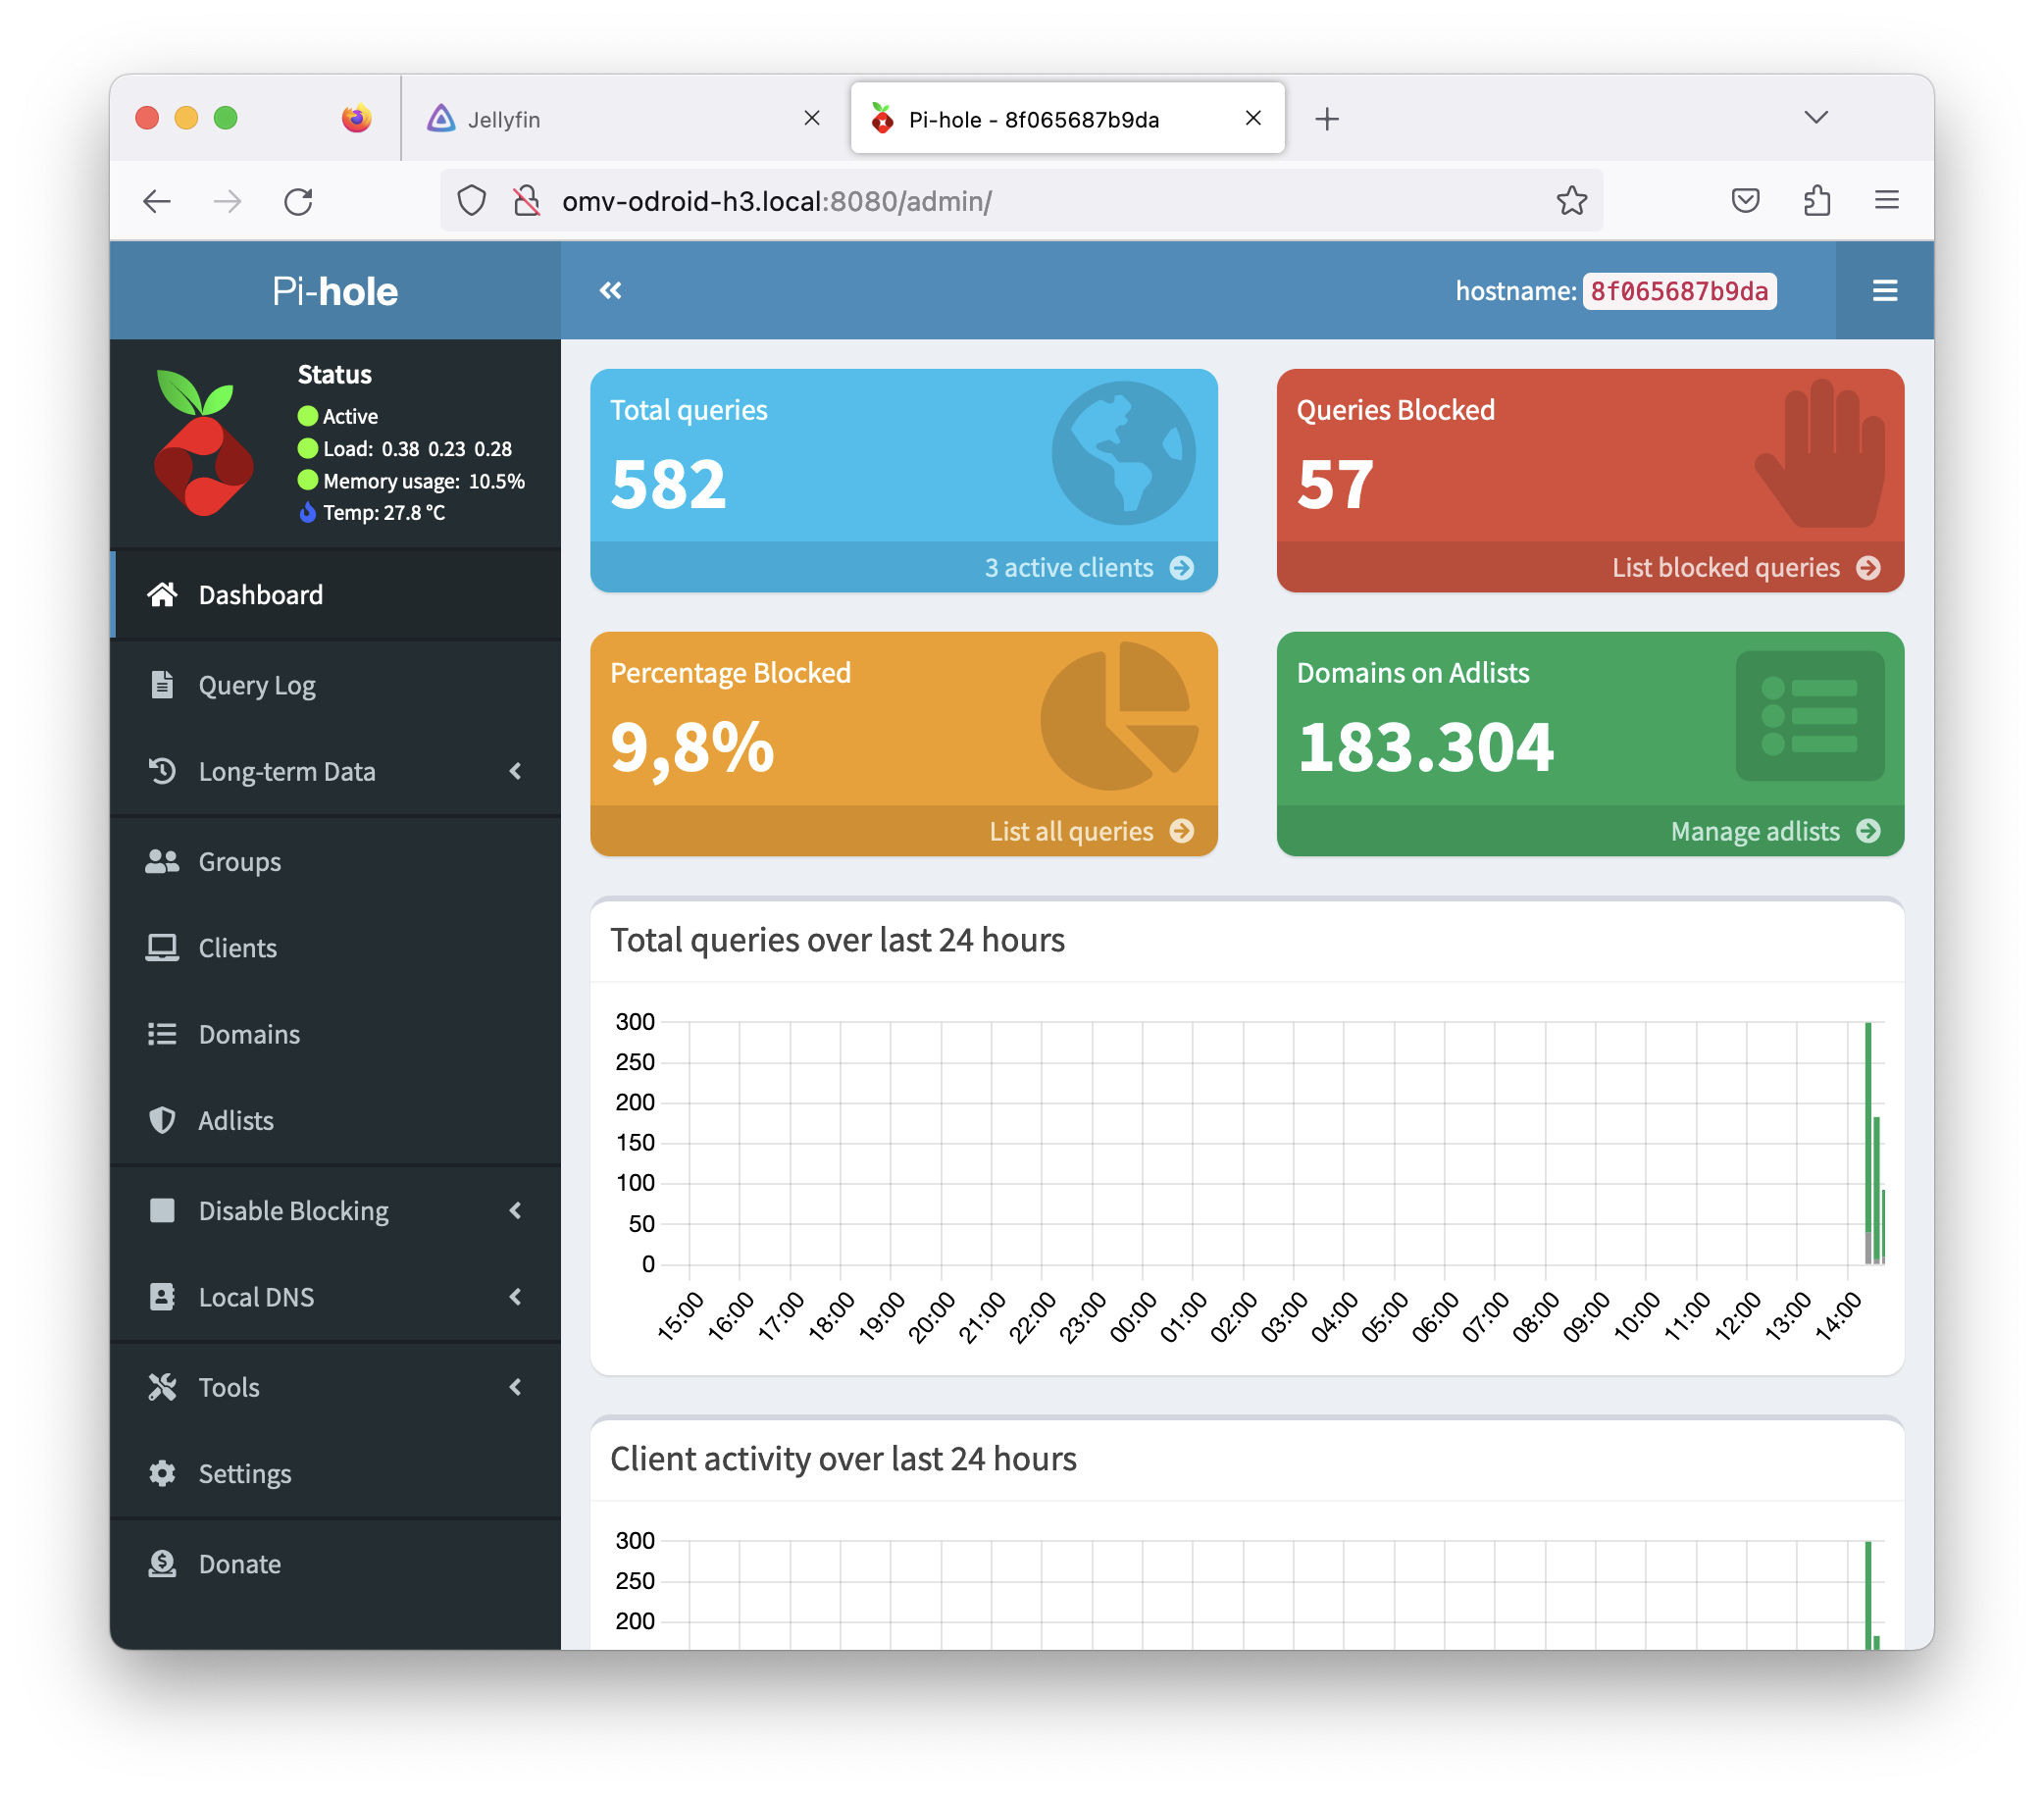Open the Query Log page
2044x1795 pixels.
256,685
